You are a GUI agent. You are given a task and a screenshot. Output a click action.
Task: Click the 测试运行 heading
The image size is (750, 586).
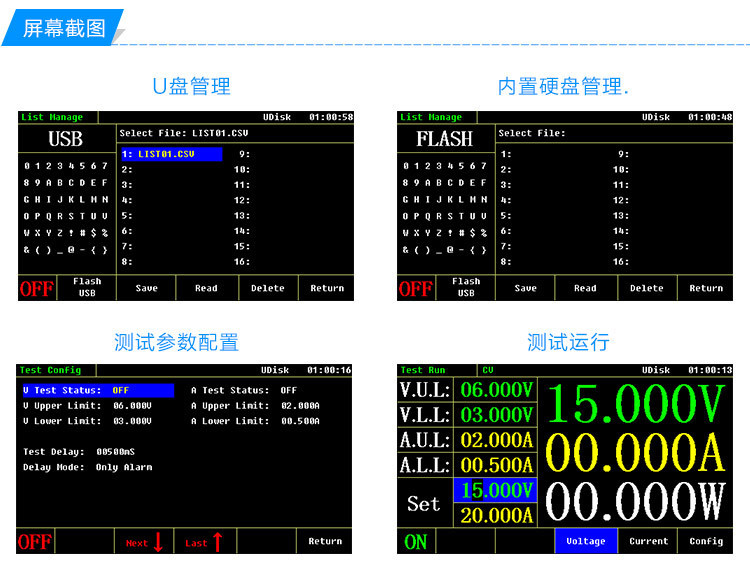point(568,343)
